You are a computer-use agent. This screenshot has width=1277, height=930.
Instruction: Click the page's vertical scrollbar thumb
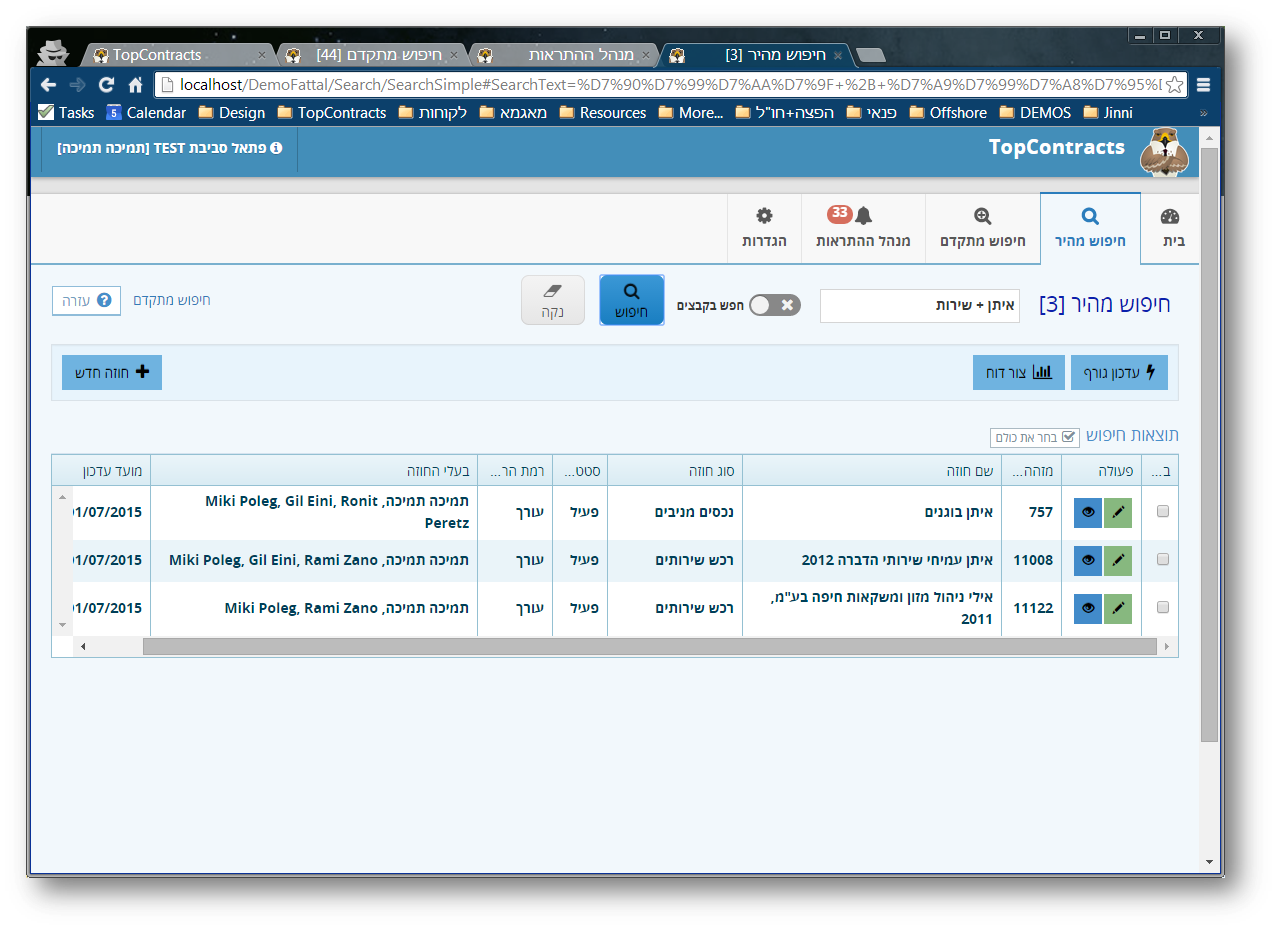point(1209,445)
